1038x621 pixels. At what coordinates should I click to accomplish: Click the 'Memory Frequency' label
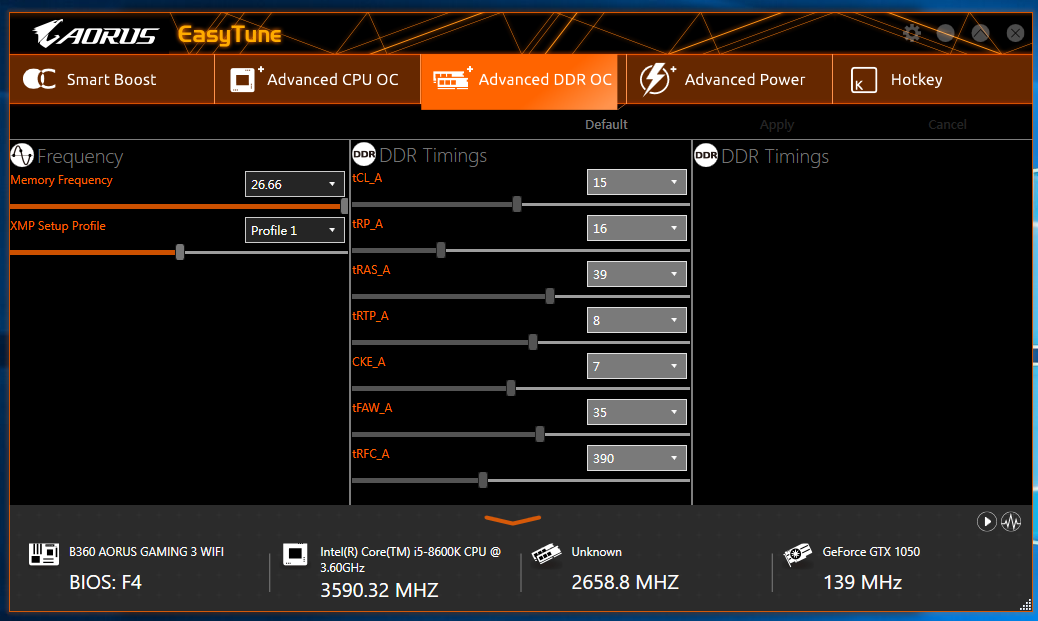point(62,180)
